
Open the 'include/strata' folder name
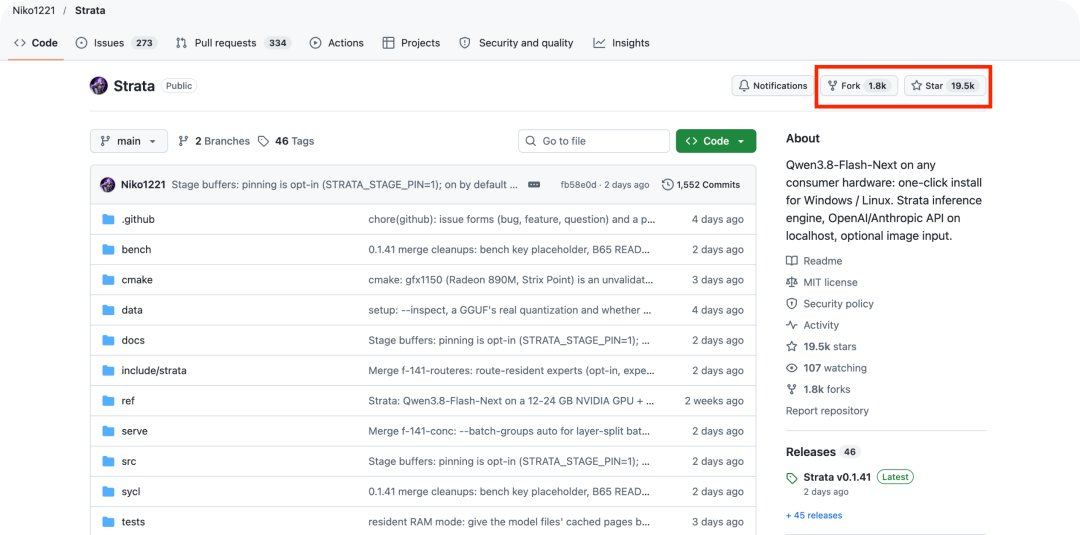154,370
